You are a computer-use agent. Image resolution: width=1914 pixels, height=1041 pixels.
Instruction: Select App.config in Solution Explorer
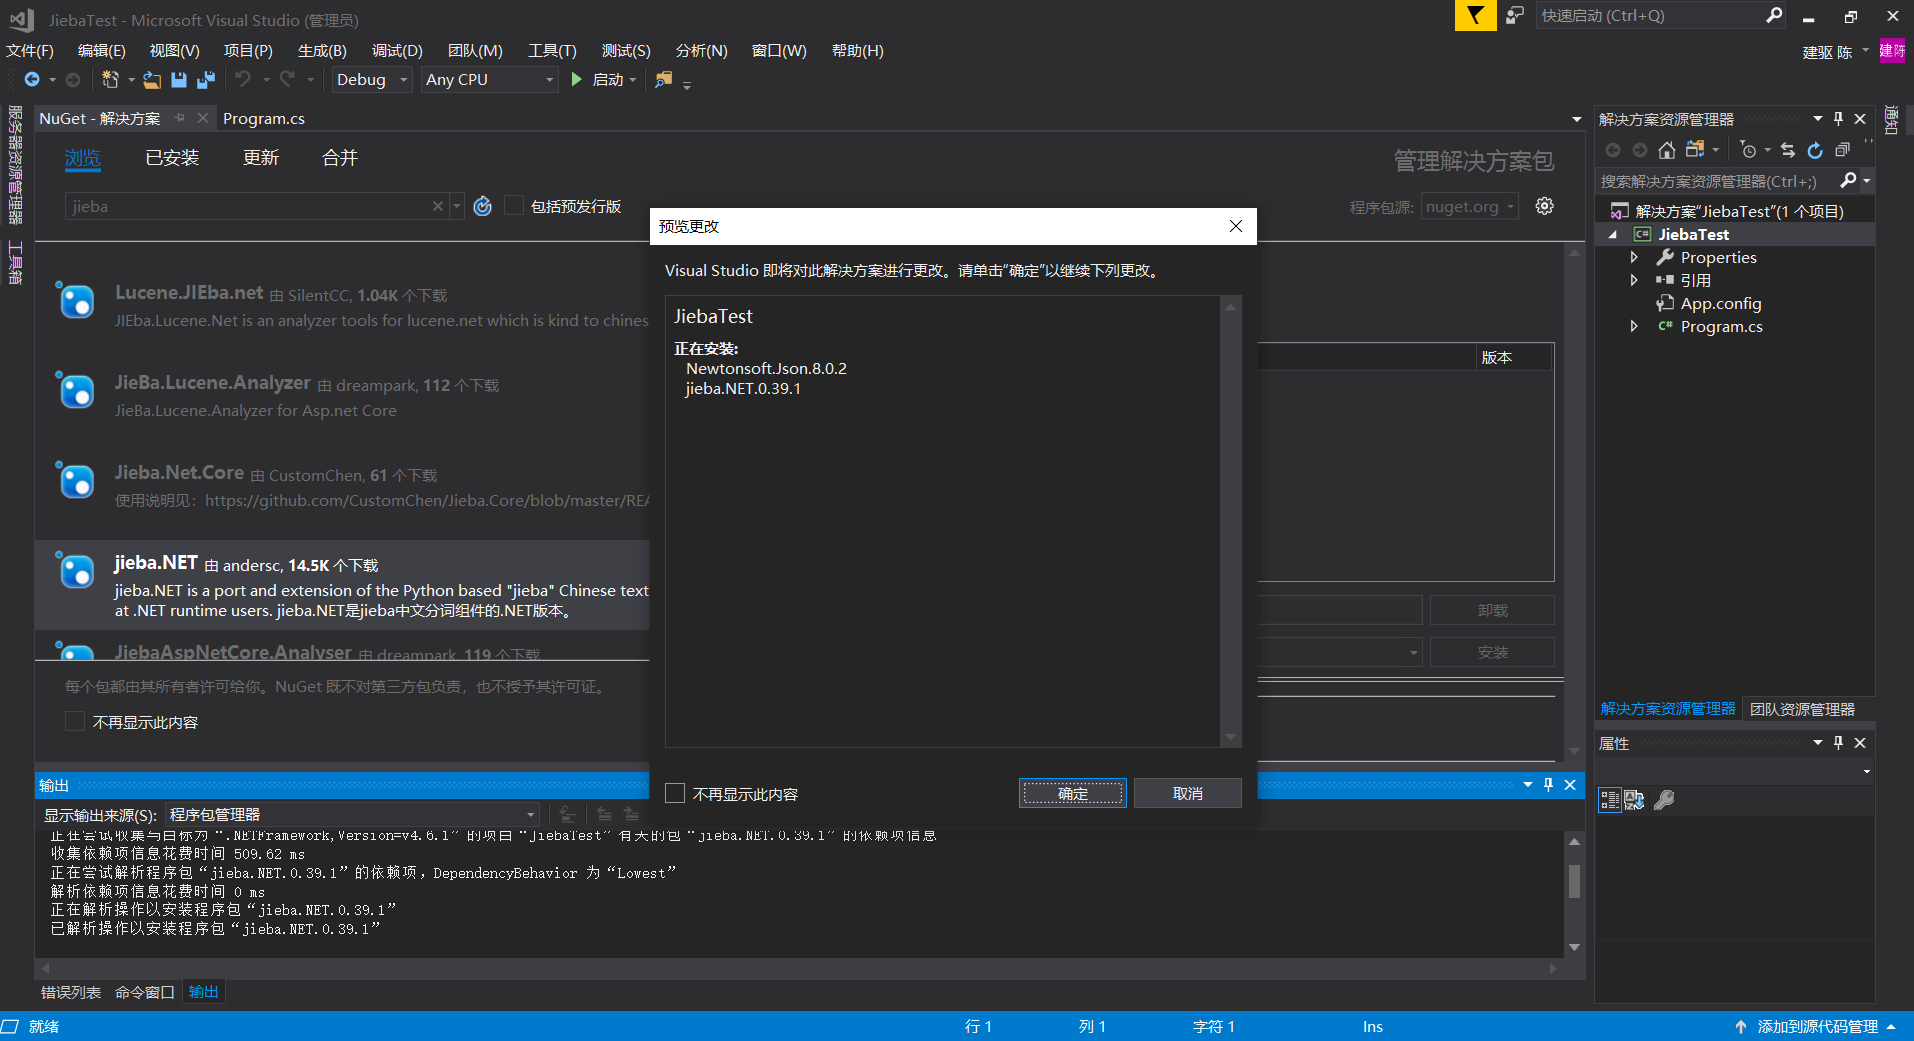1720,303
